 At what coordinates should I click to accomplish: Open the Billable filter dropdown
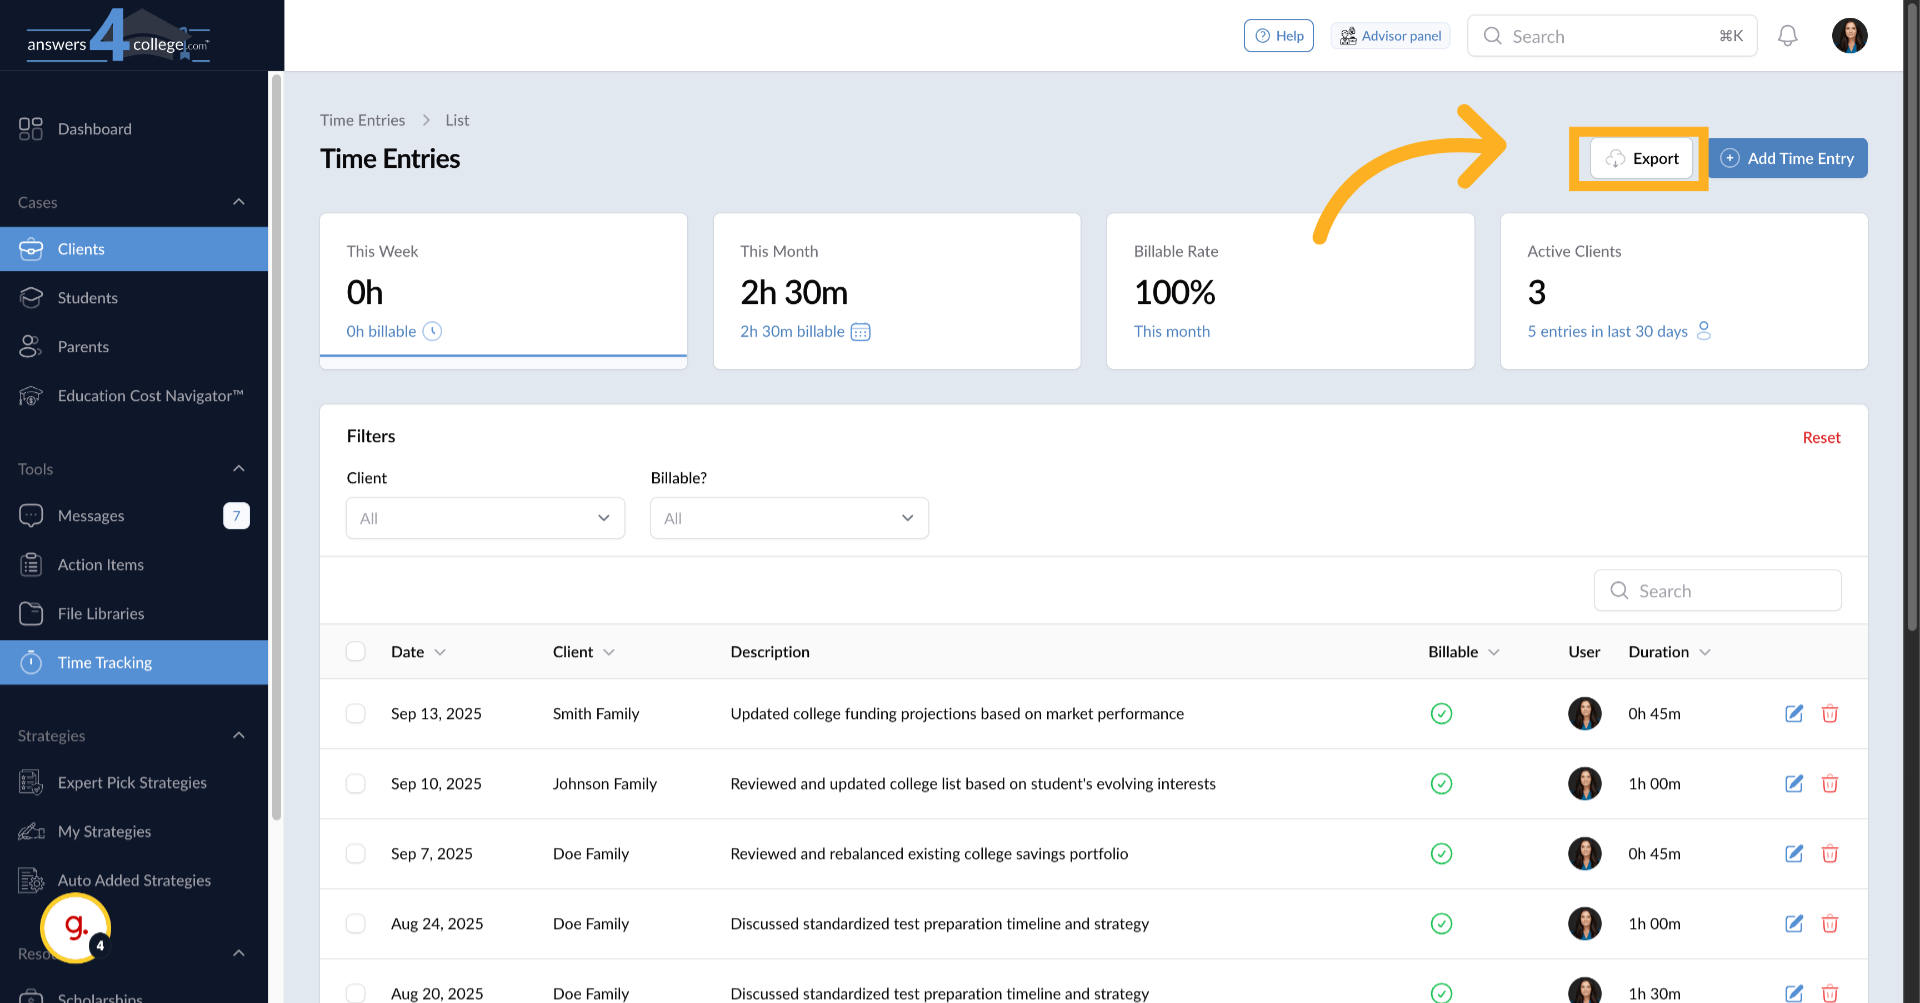(x=789, y=518)
